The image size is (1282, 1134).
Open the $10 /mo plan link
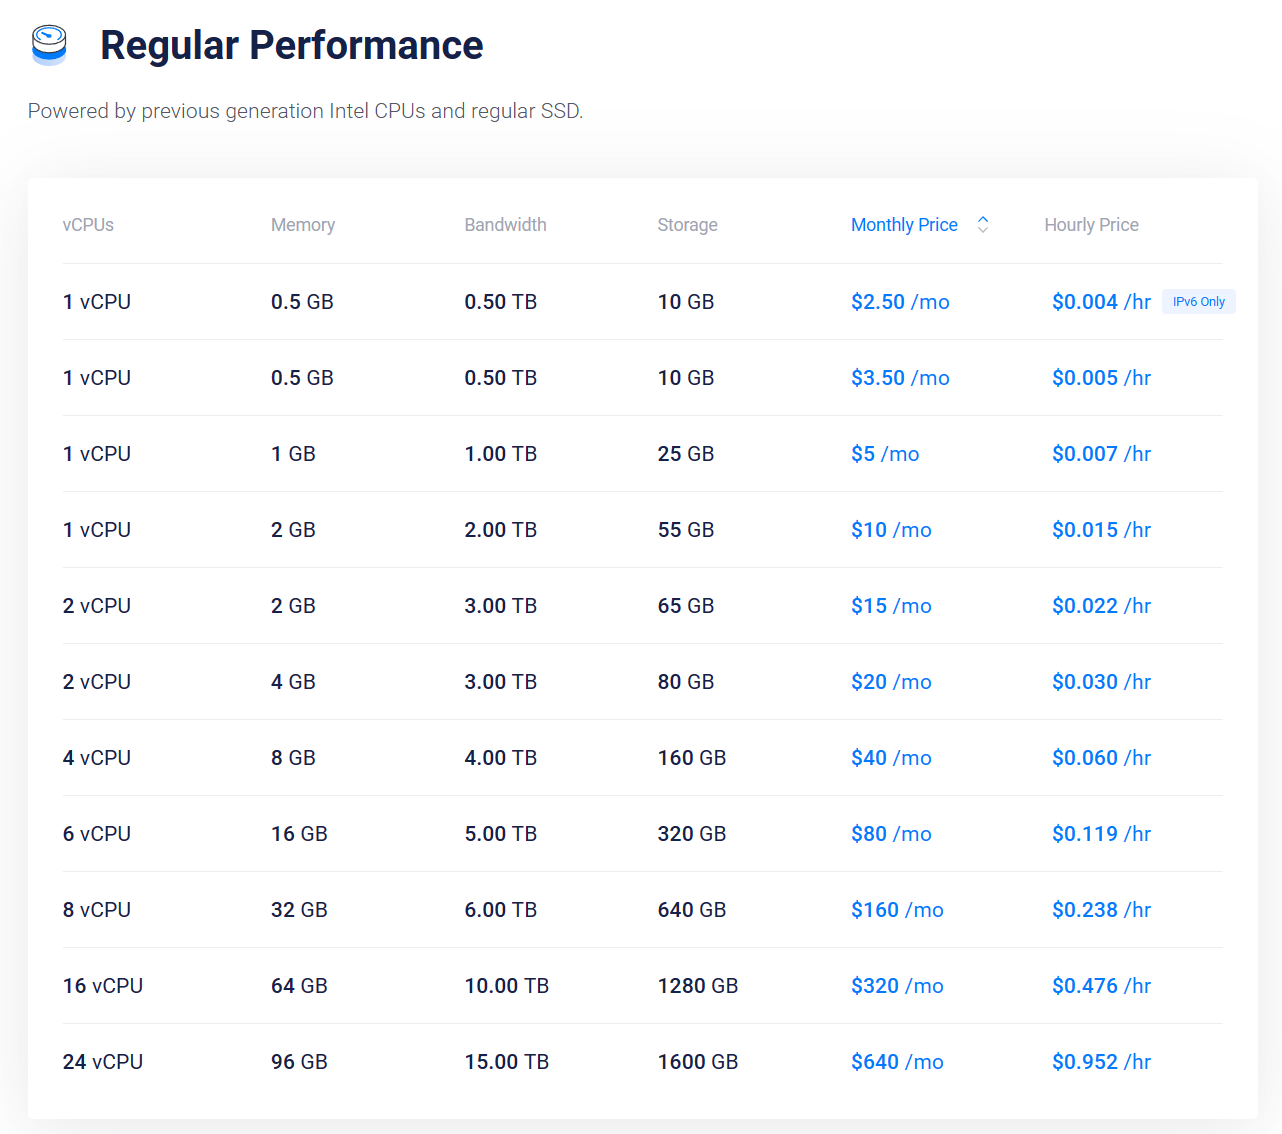click(x=891, y=530)
